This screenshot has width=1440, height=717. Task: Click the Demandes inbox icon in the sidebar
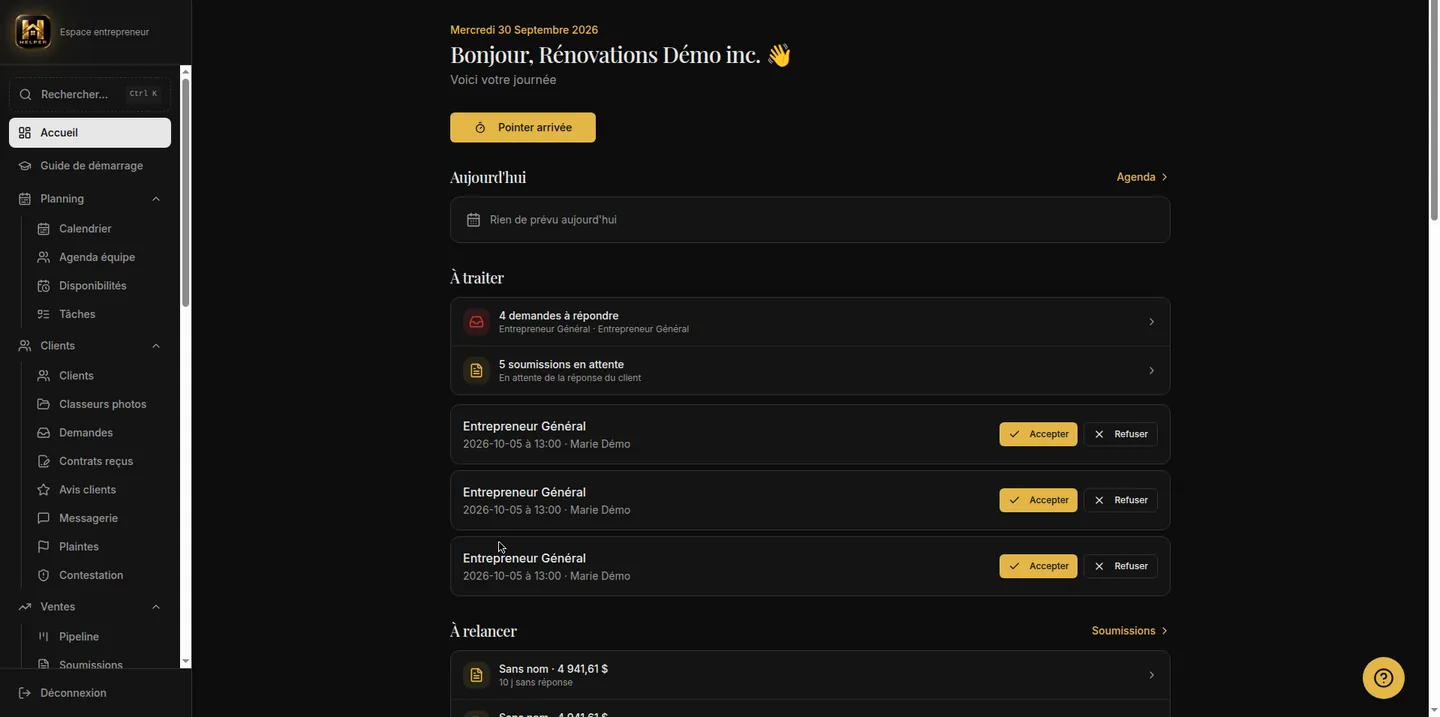[x=43, y=433]
